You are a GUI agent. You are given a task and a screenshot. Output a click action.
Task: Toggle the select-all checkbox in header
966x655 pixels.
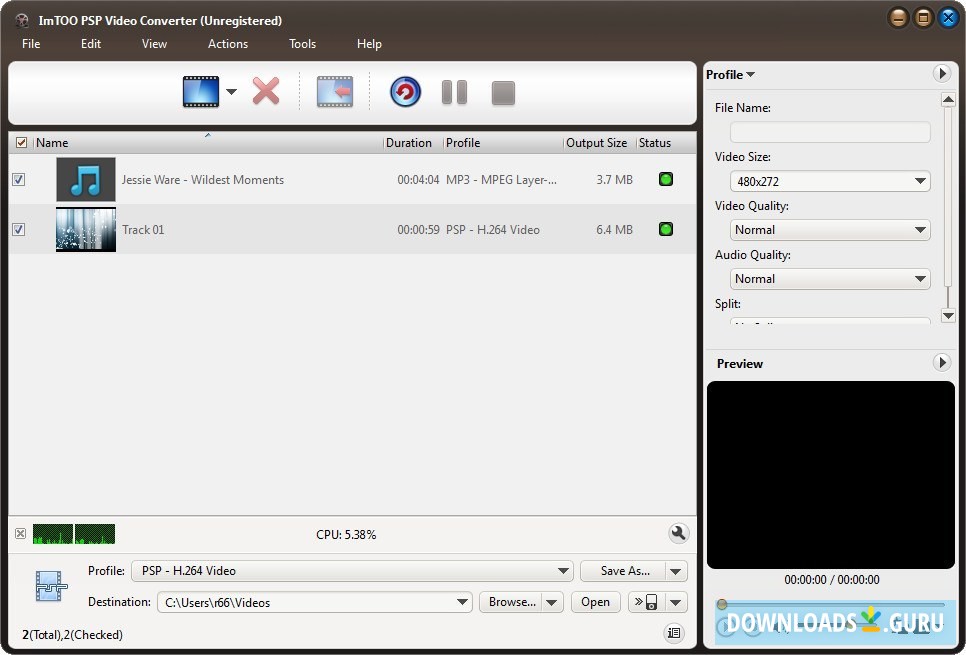(22, 142)
